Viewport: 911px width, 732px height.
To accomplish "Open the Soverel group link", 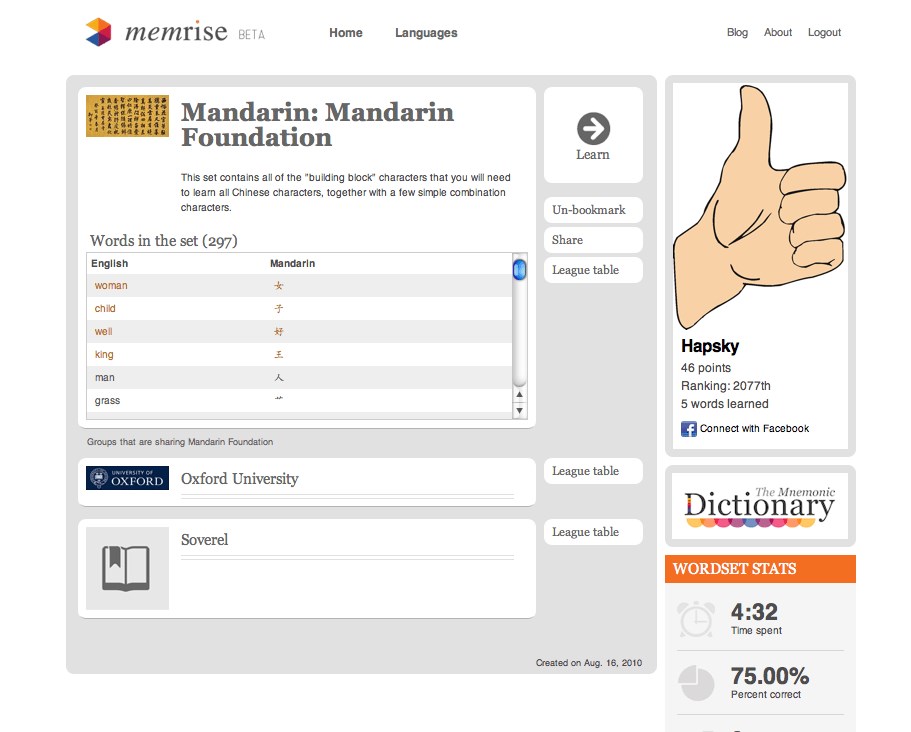I will point(205,540).
